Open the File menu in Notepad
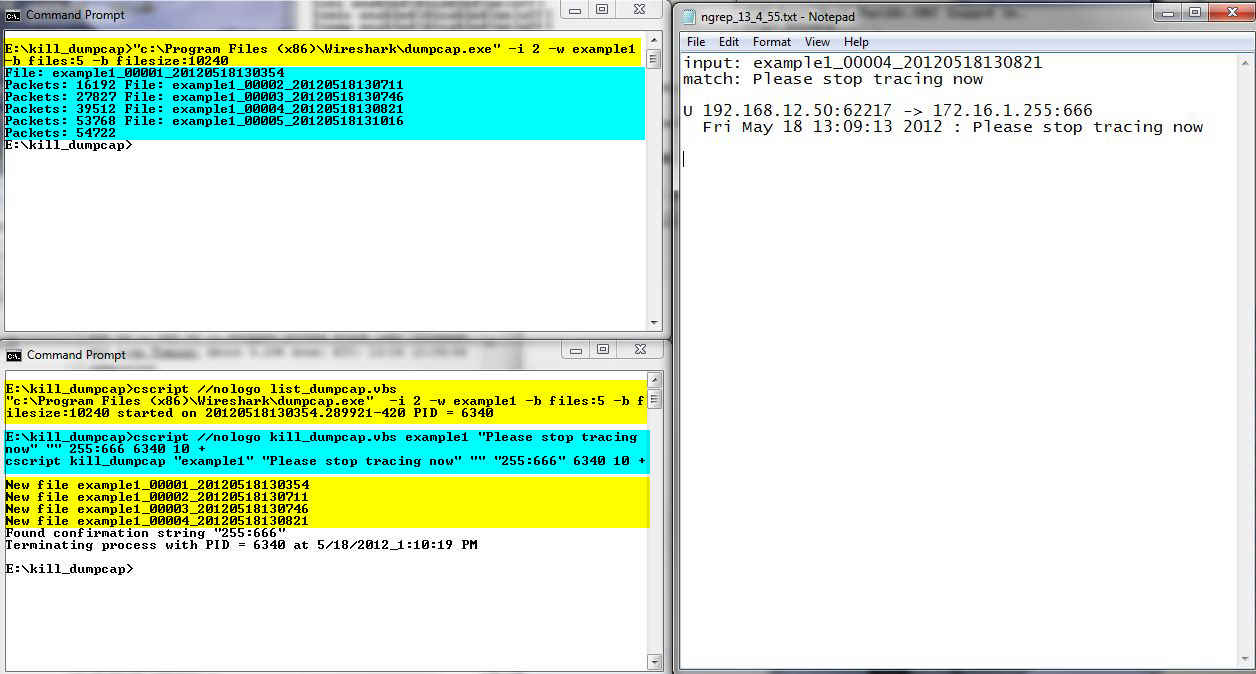 (696, 42)
